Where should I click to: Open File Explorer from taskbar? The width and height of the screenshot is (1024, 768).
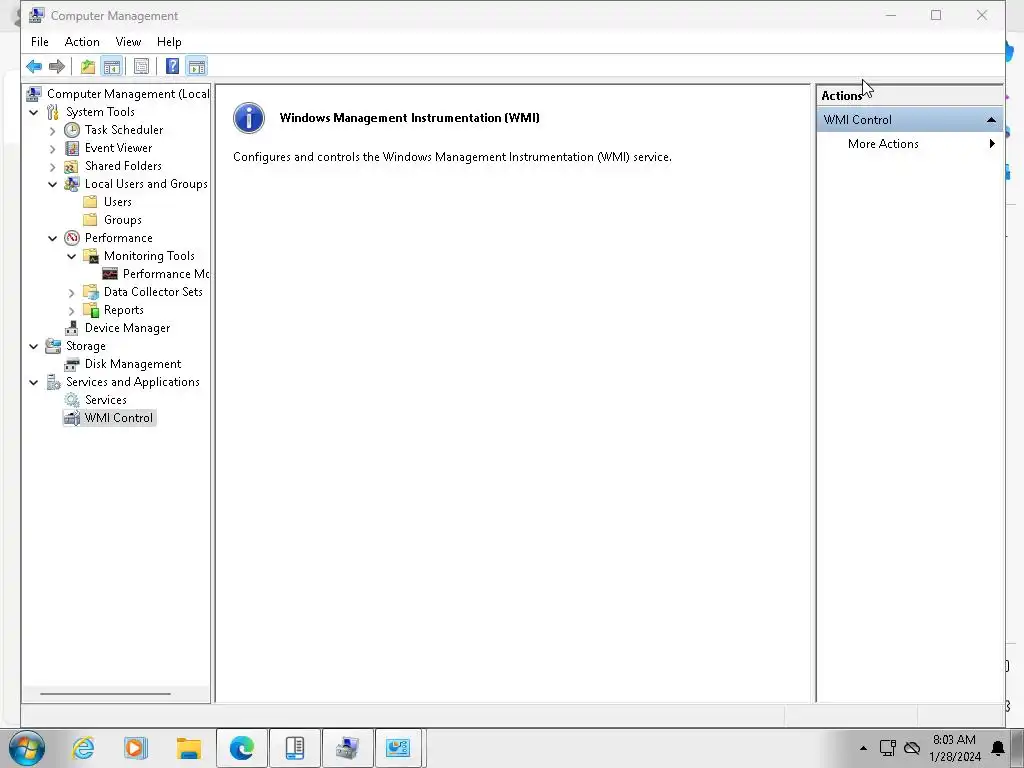[189, 748]
